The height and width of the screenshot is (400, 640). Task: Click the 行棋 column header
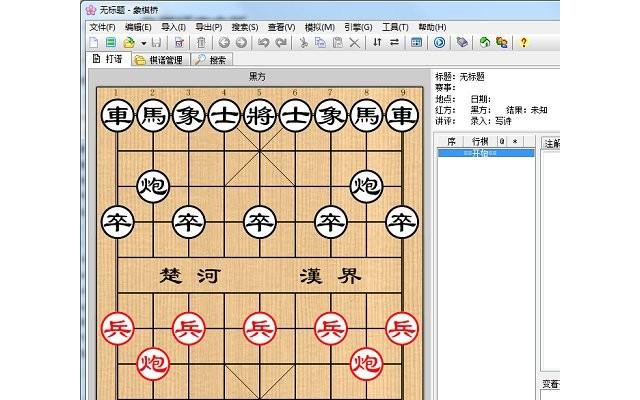tap(480, 141)
